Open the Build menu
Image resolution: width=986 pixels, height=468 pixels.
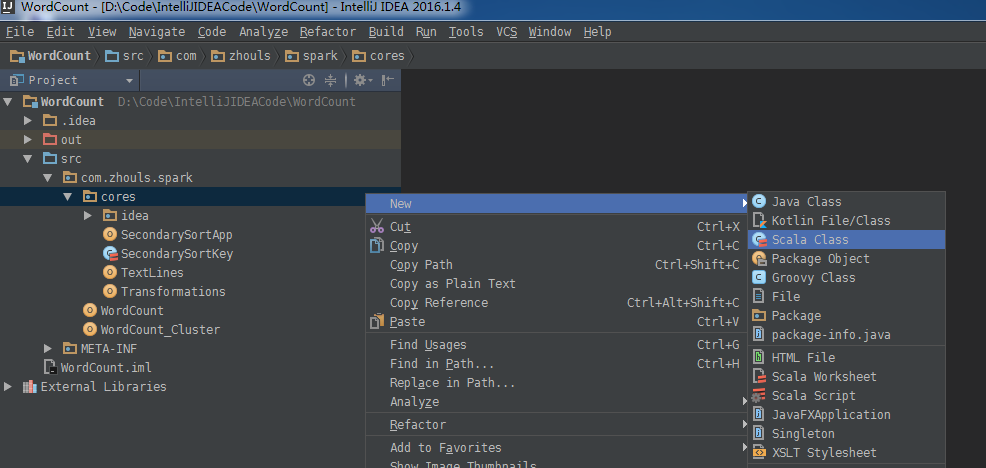click(x=386, y=31)
